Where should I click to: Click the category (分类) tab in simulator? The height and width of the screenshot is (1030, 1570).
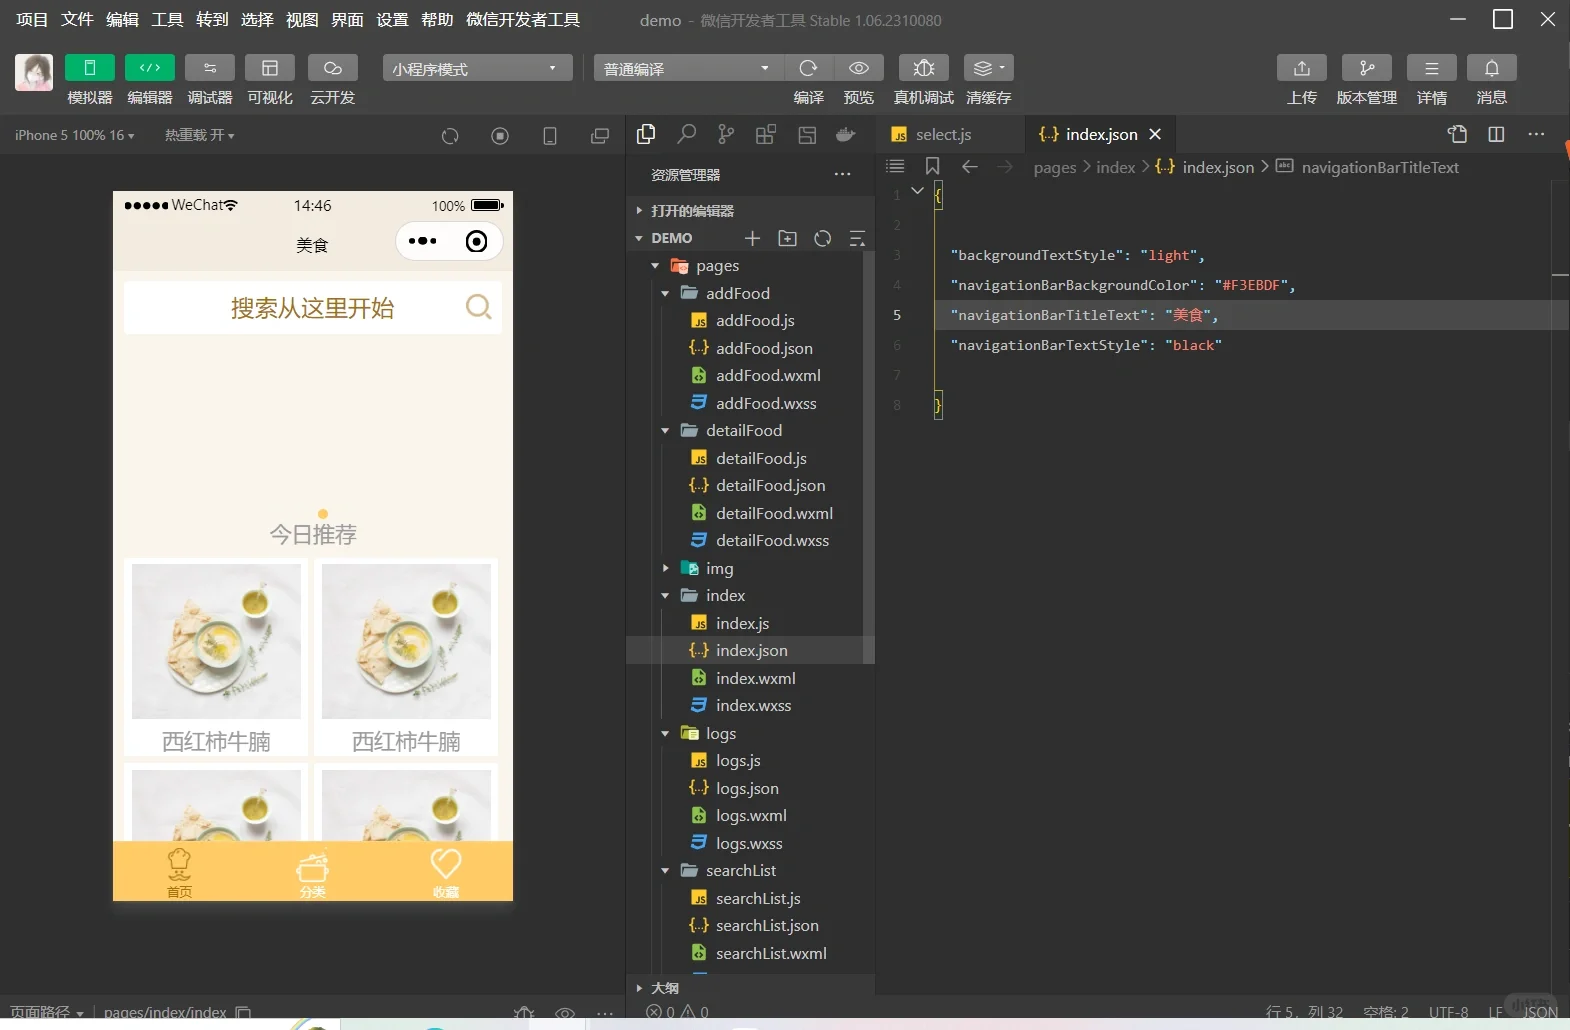click(312, 871)
